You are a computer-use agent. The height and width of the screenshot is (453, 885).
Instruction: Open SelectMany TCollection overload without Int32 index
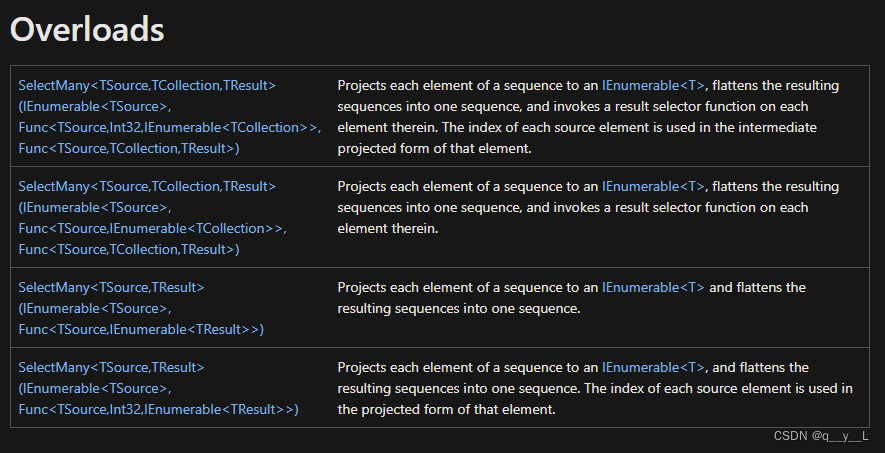pyautogui.click(x=147, y=187)
